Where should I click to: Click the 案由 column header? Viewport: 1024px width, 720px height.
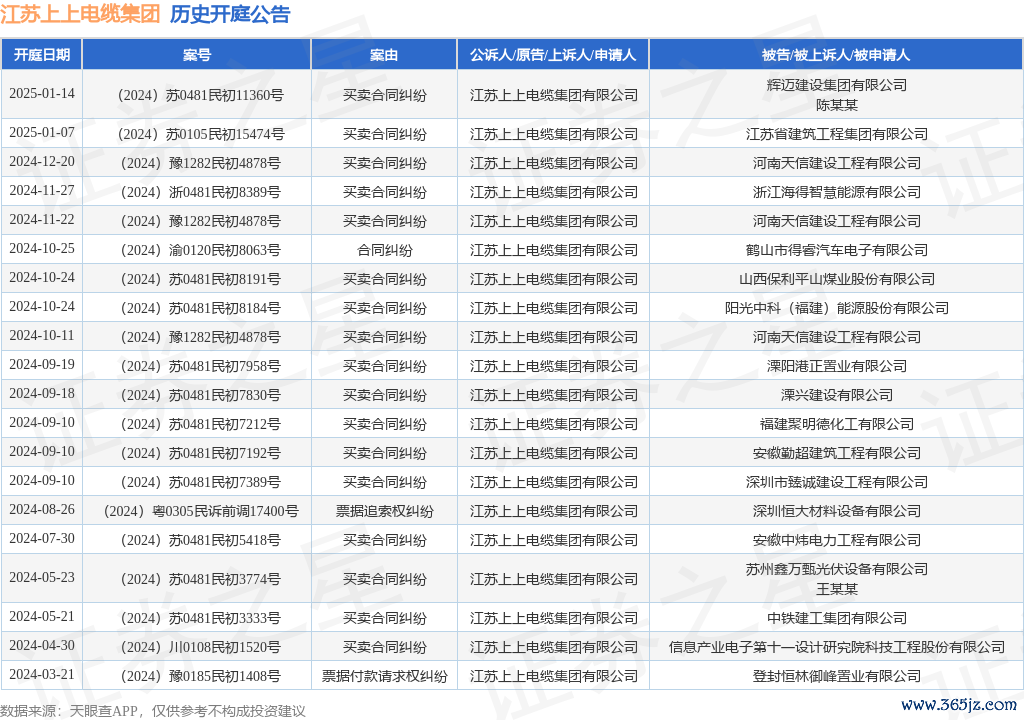coord(384,55)
